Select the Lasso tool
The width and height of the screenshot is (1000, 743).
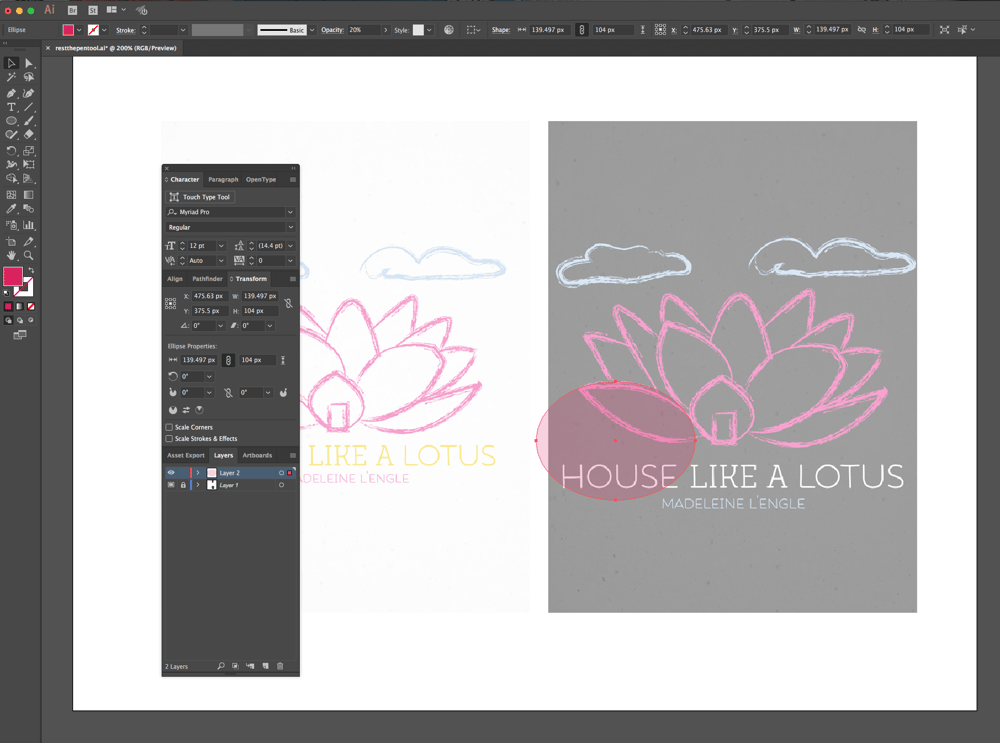click(x=29, y=77)
